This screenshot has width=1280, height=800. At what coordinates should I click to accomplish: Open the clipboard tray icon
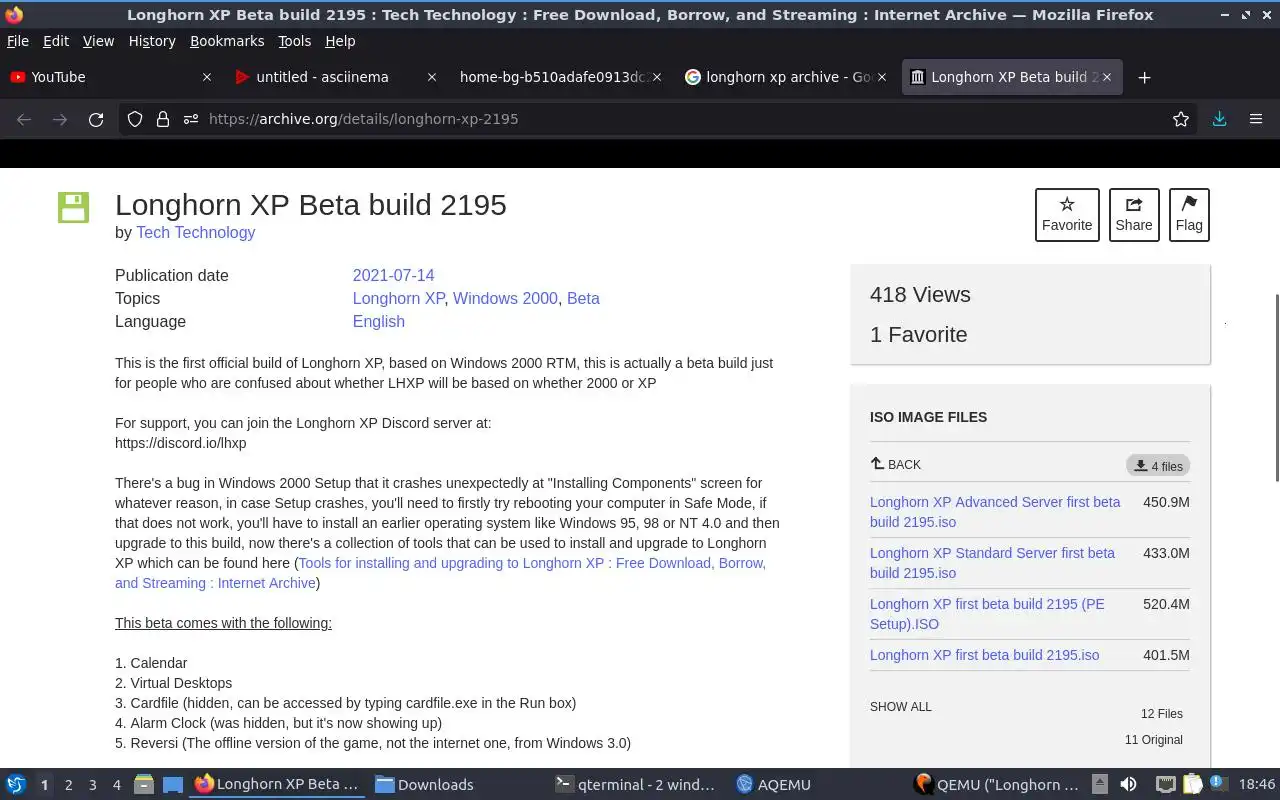click(x=1192, y=785)
